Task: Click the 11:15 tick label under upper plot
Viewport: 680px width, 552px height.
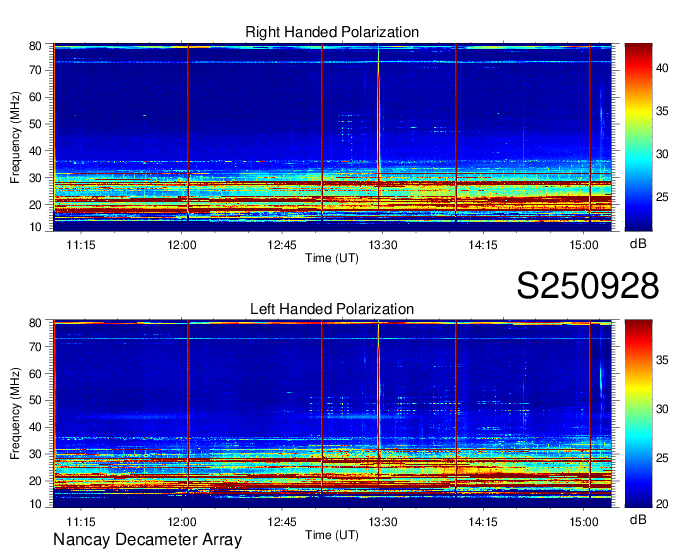Action: coord(81,244)
